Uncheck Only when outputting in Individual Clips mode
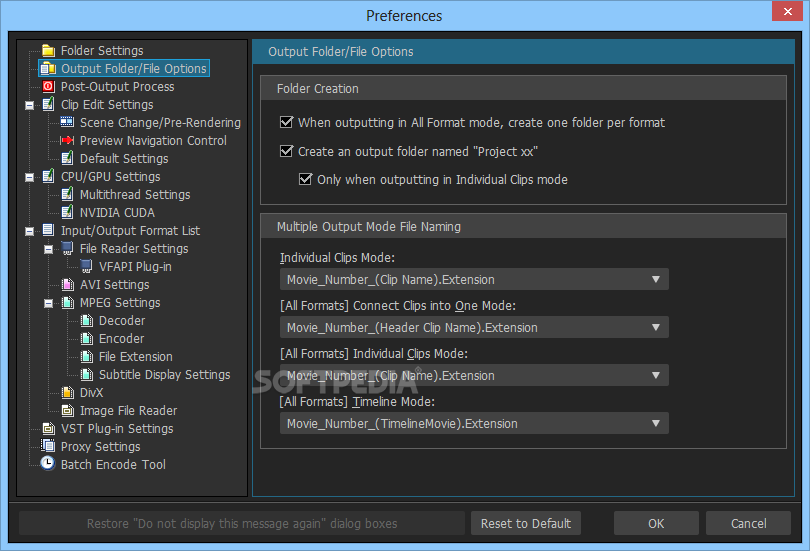 click(305, 179)
